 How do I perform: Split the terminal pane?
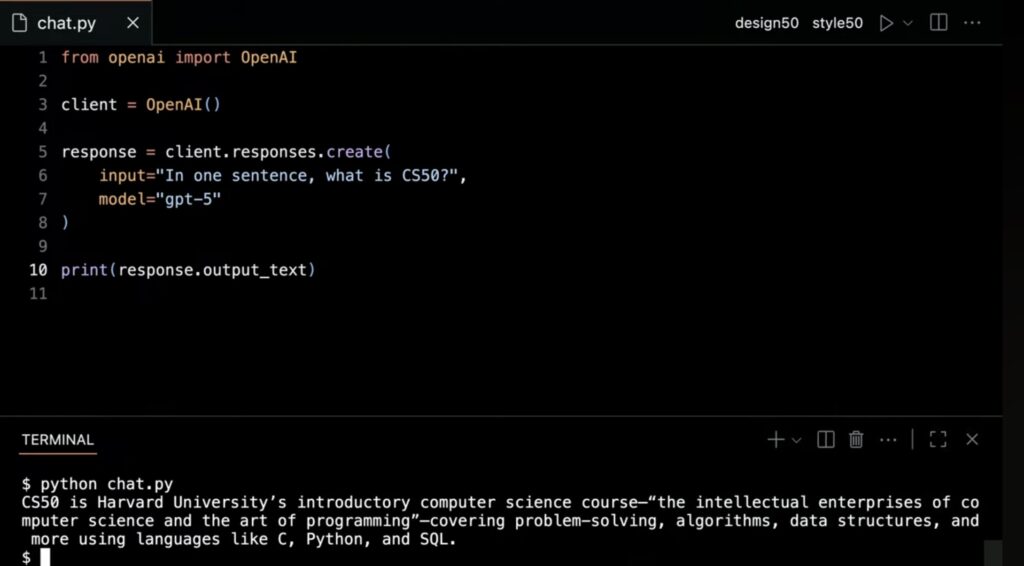[x=825, y=439]
